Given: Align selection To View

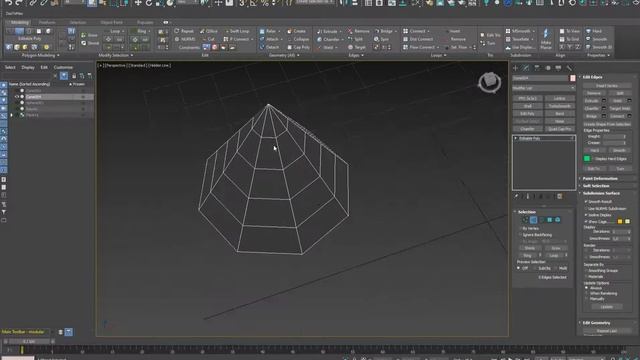Looking at the screenshot, I should click(570, 31).
